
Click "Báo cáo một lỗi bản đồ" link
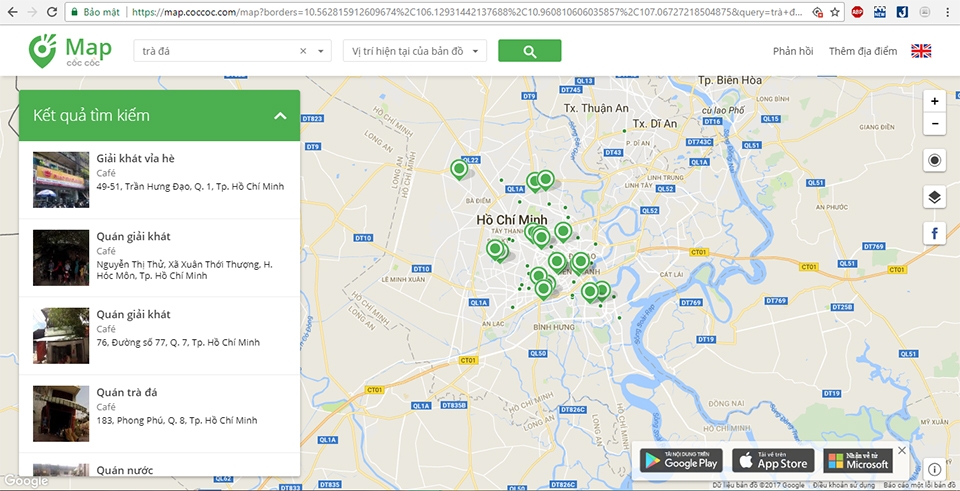pyautogui.click(x=921, y=485)
